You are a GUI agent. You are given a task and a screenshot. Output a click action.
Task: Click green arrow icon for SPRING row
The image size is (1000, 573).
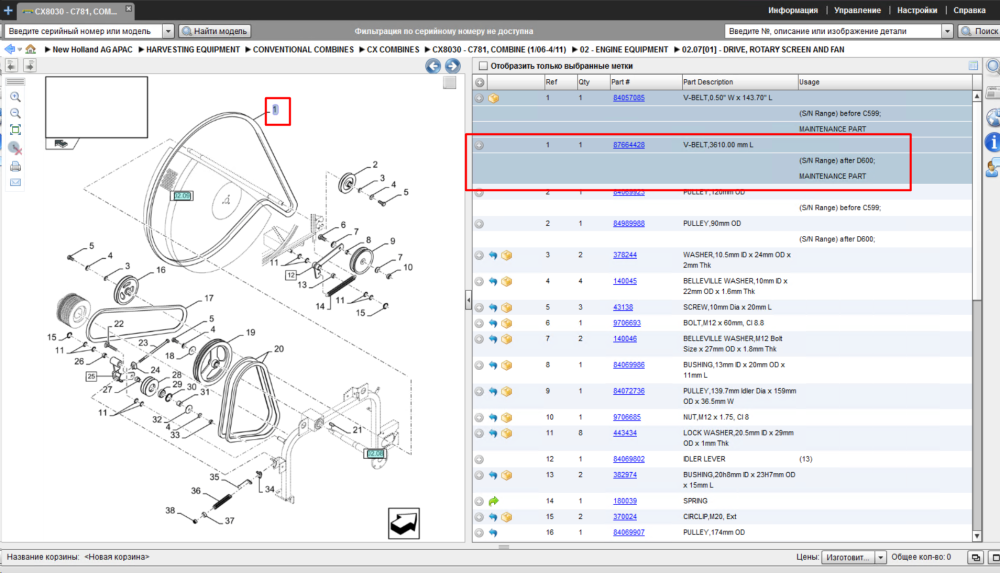point(493,502)
